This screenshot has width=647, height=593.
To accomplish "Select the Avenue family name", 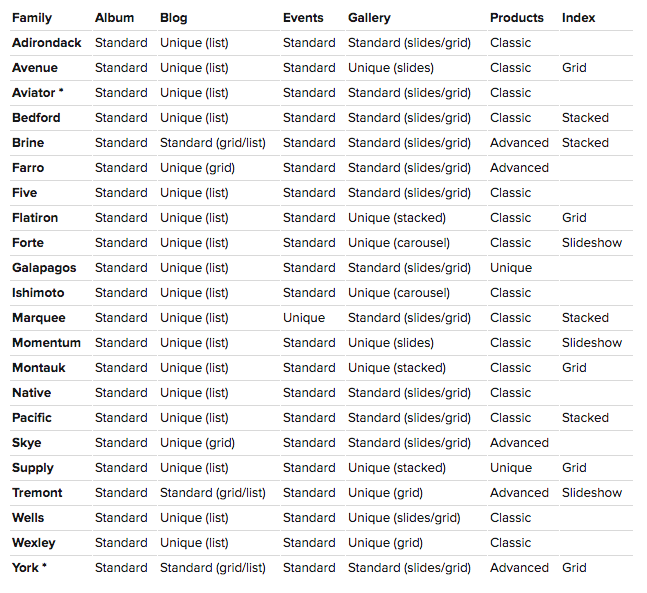I will [35, 68].
